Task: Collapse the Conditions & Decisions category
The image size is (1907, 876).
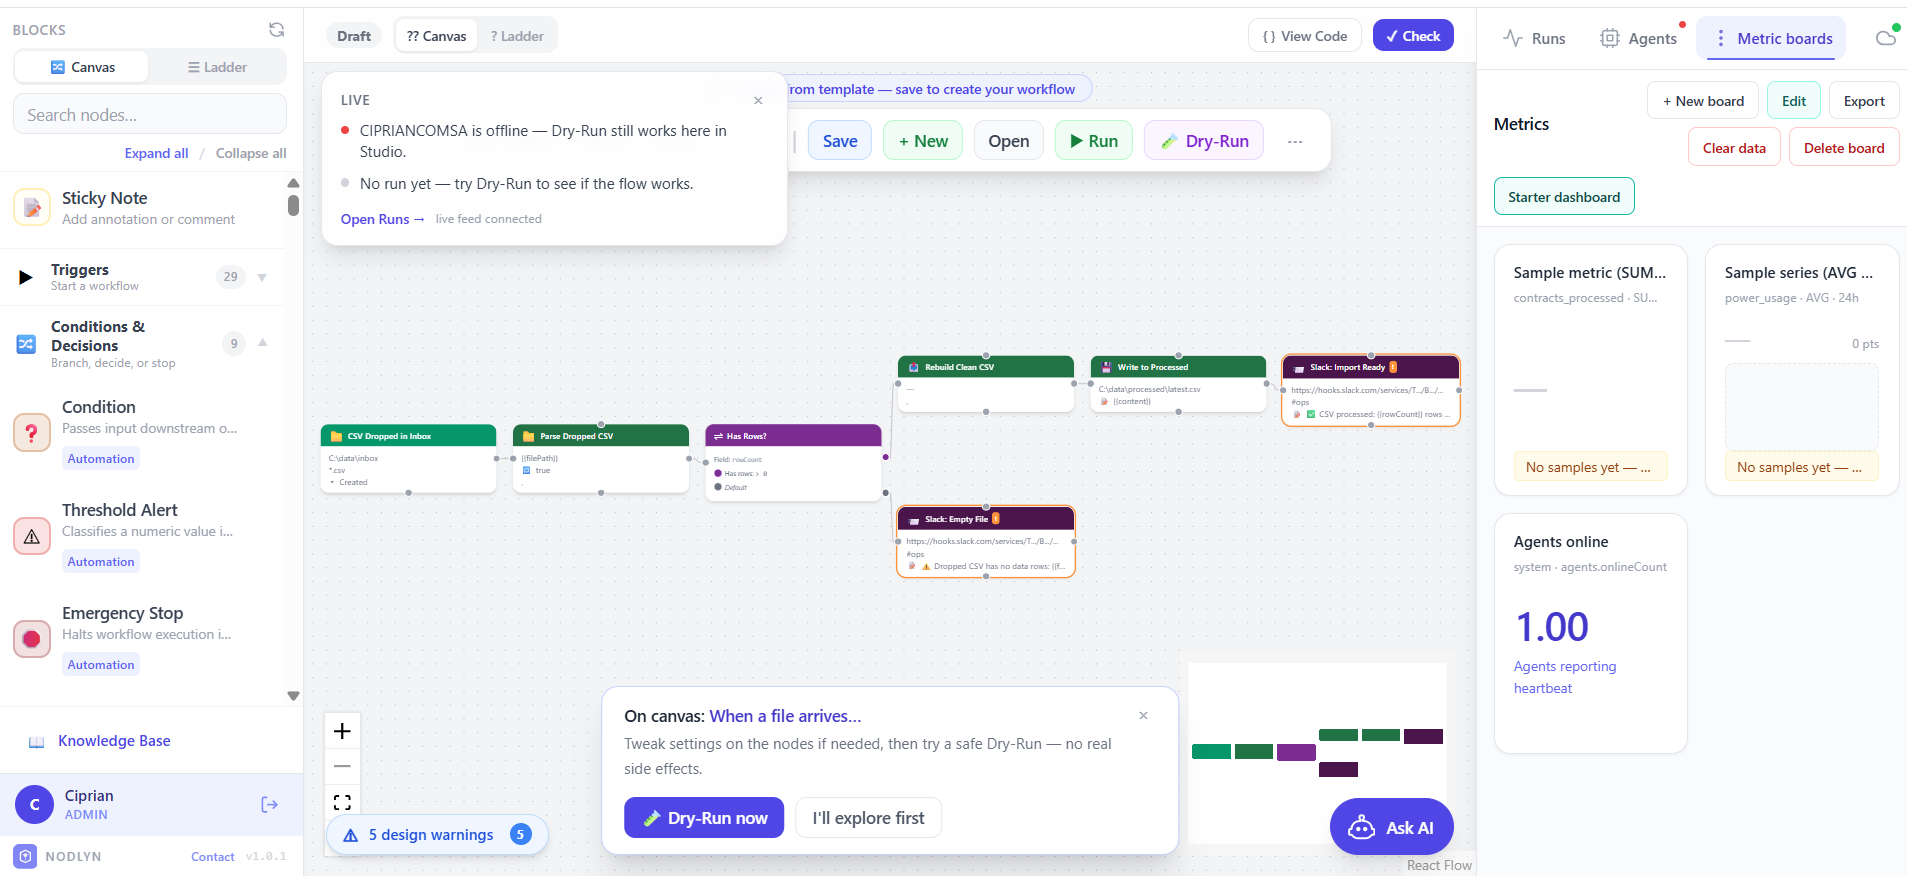Action: 263,343
